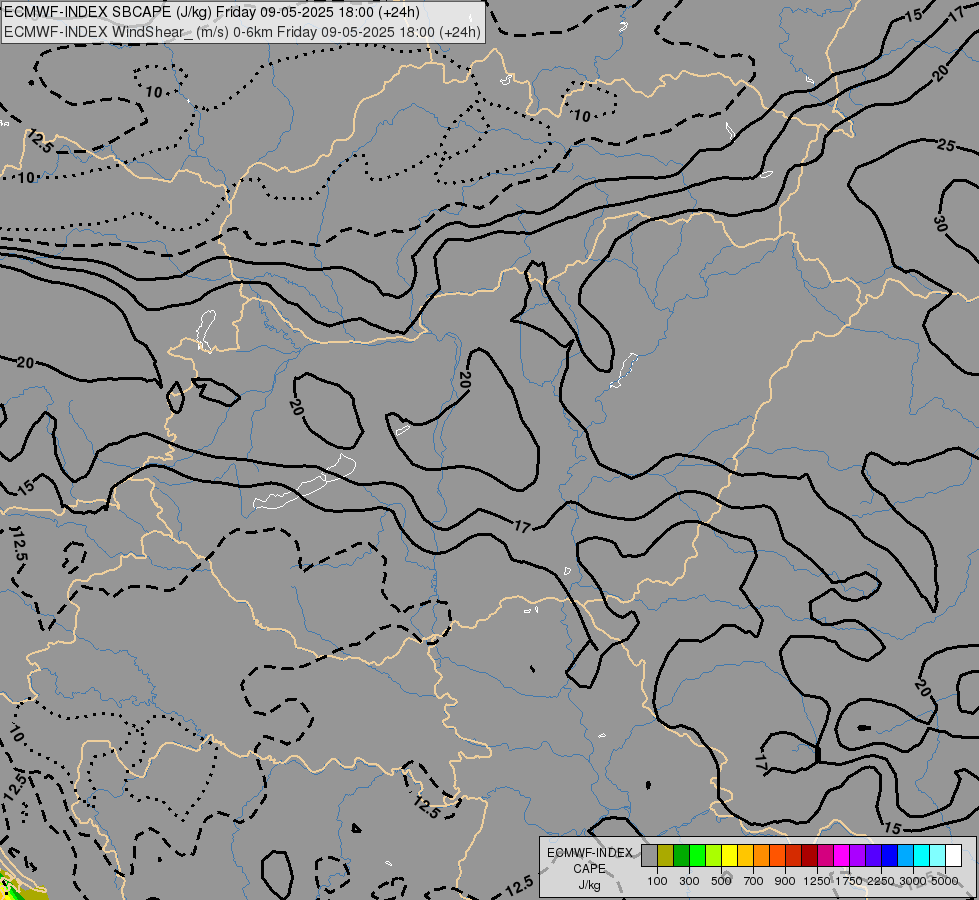The height and width of the screenshot is (900, 979).
Task: Click the legend value '2250'
Action: [881, 881]
